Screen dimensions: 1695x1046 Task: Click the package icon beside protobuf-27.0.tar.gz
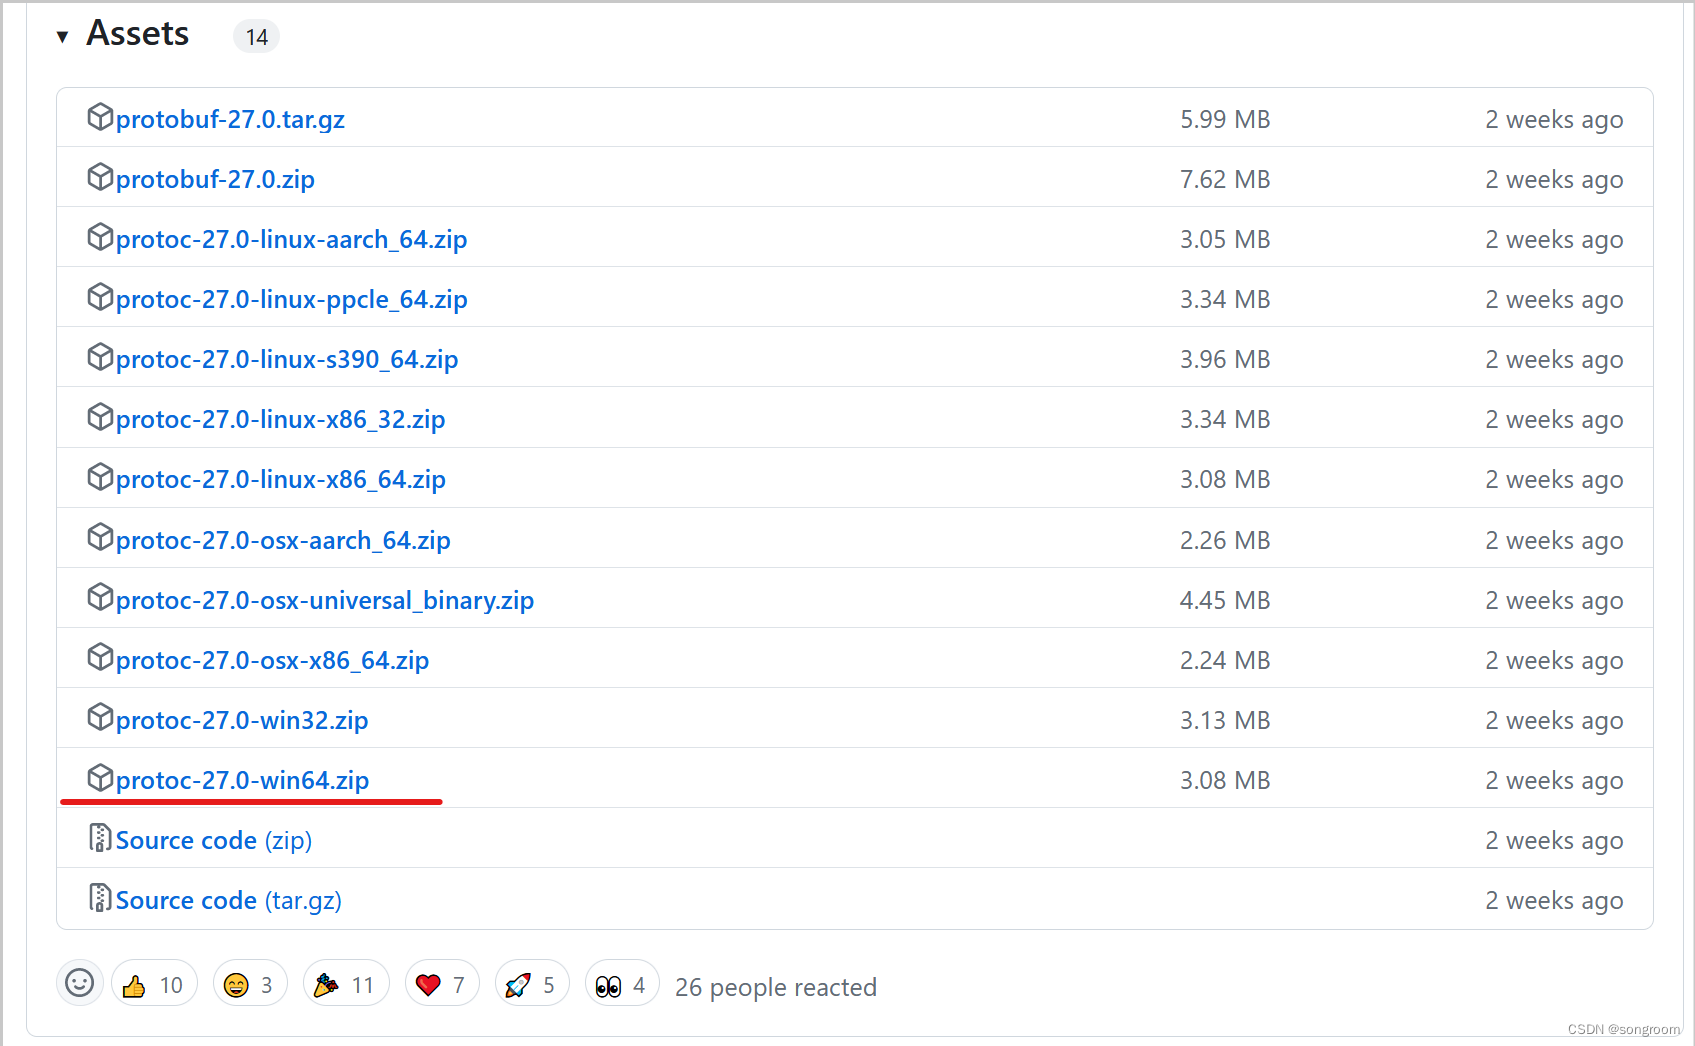(x=100, y=117)
